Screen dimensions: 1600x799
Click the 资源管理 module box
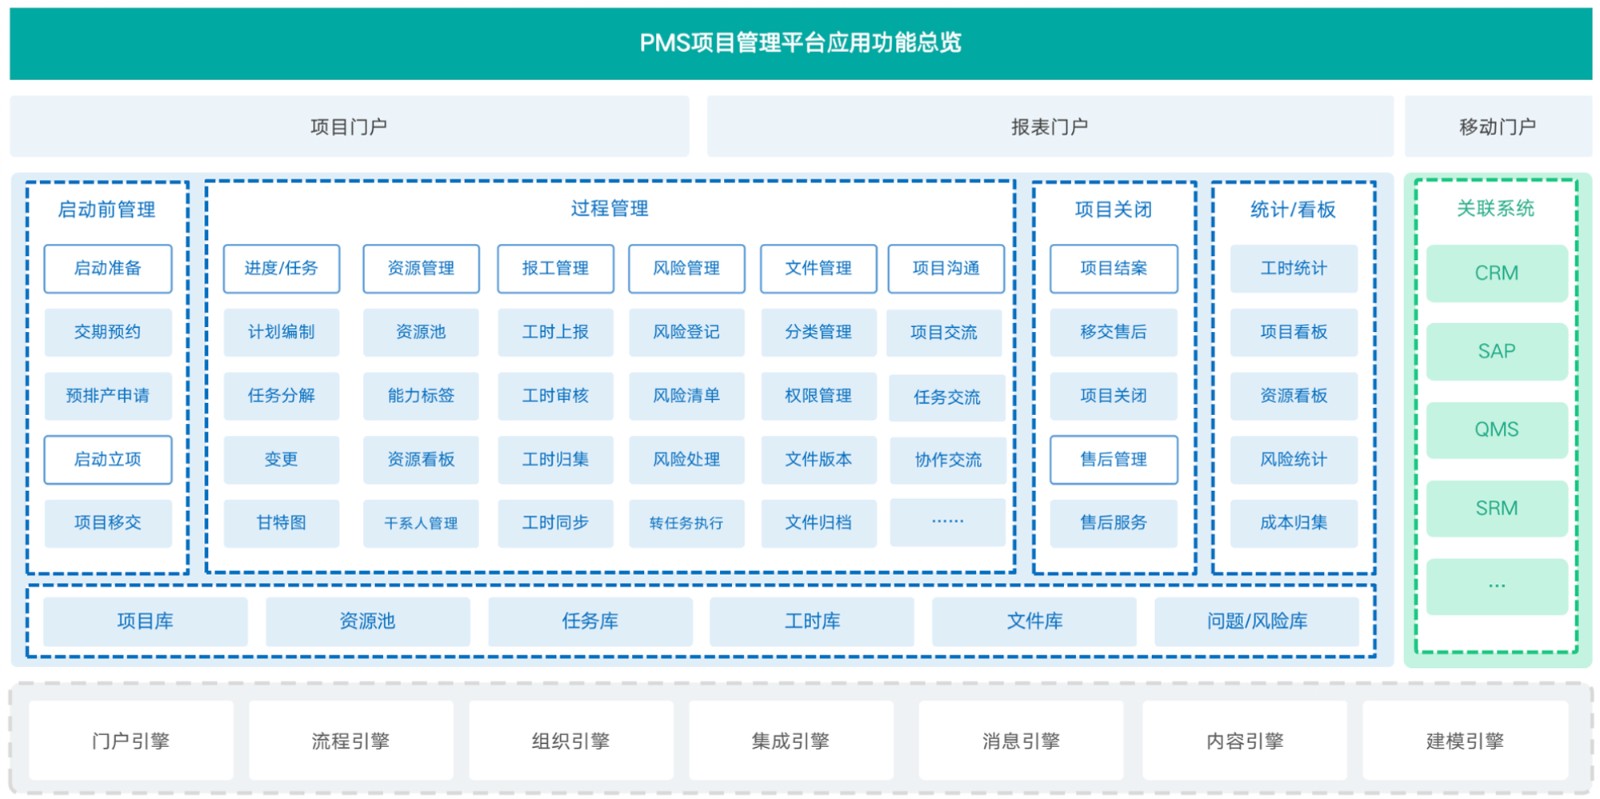(421, 268)
